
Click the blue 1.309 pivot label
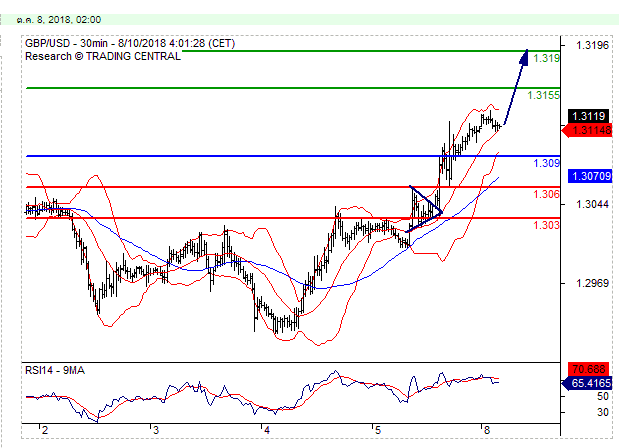pos(546,163)
